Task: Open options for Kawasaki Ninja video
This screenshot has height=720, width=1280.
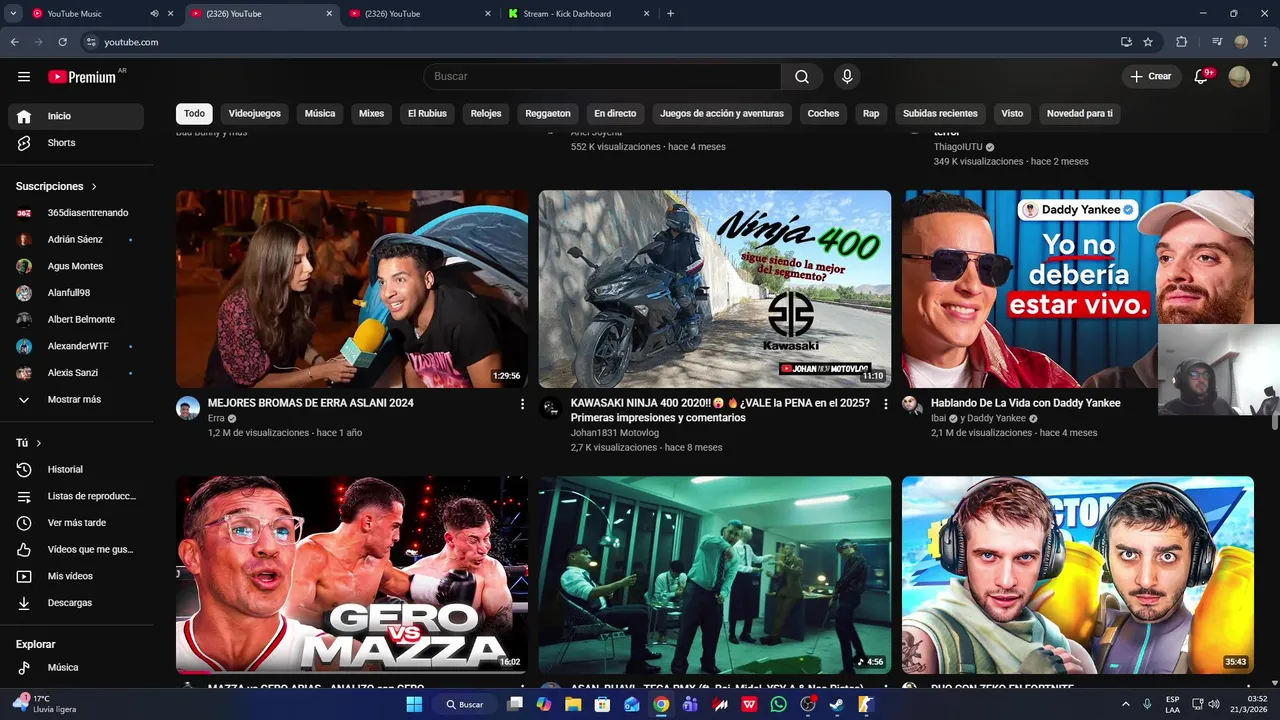Action: point(885,404)
